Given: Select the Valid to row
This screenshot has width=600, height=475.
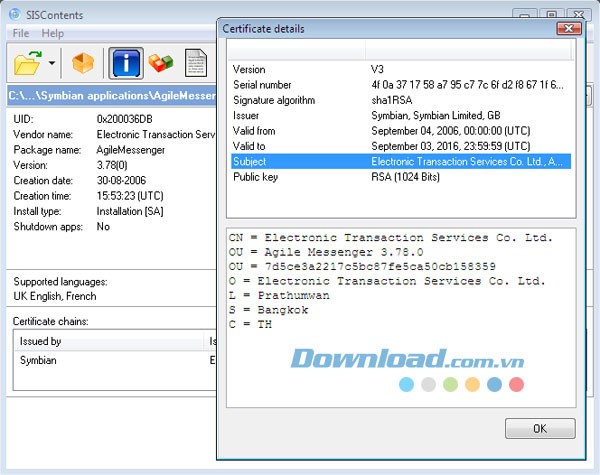Looking at the screenshot, I should [251, 145].
